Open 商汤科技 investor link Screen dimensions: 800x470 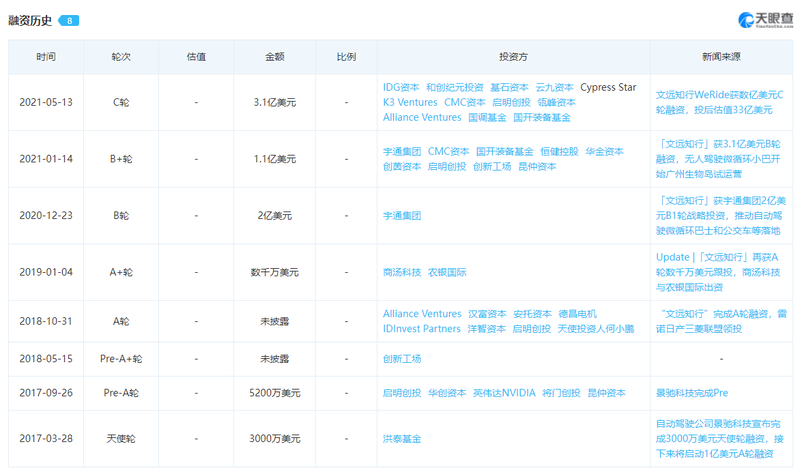(402, 273)
